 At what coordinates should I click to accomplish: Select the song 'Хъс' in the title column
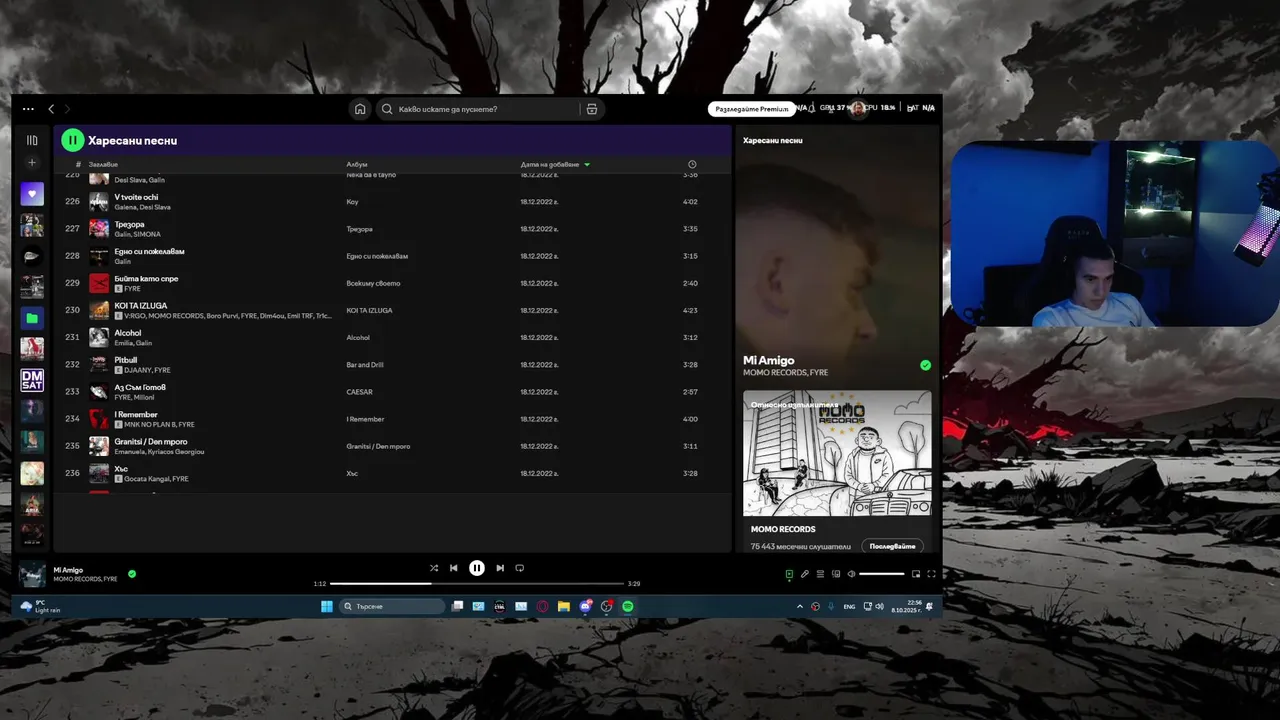click(x=121, y=468)
